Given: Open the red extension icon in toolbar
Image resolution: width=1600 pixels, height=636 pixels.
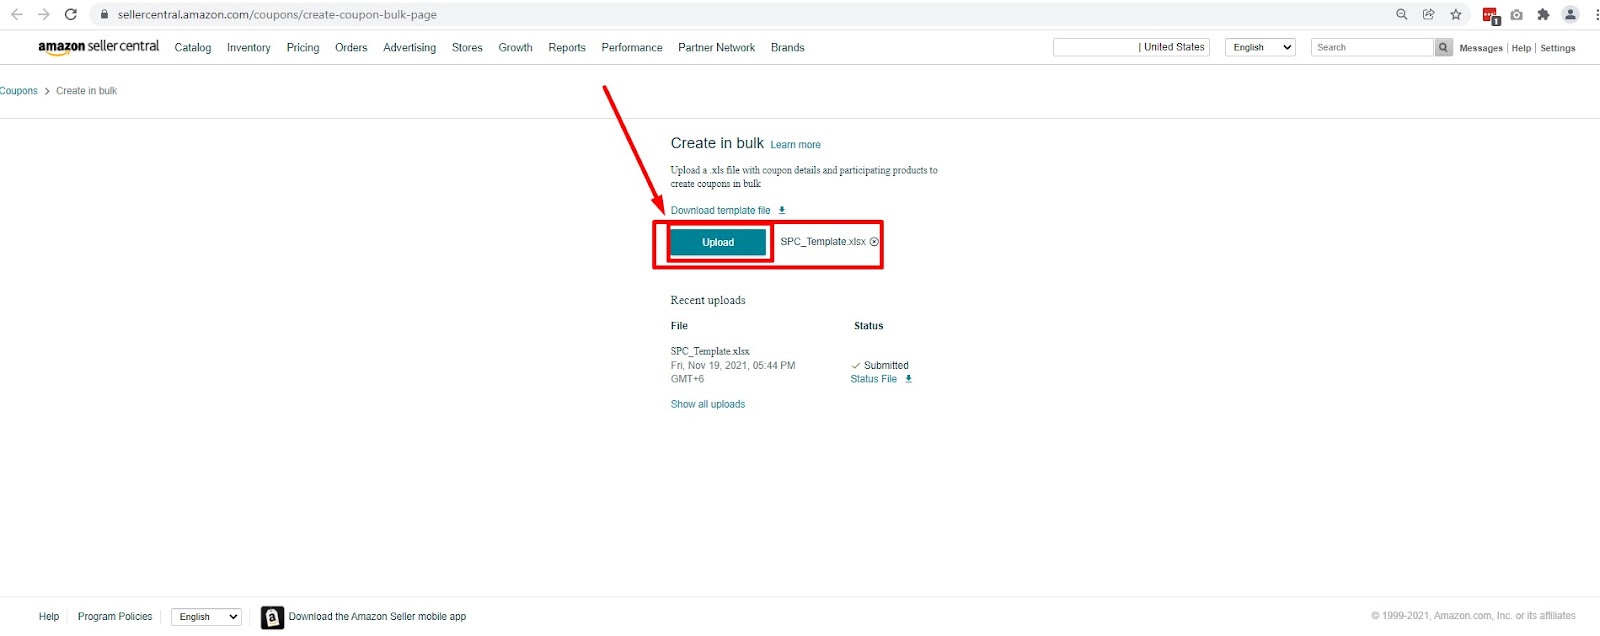Looking at the screenshot, I should point(1490,15).
